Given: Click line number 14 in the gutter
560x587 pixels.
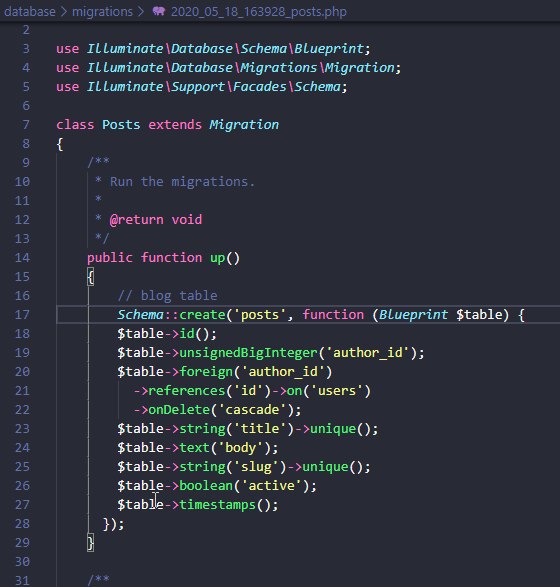Looking at the screenshot, I should tap(22, 258).
